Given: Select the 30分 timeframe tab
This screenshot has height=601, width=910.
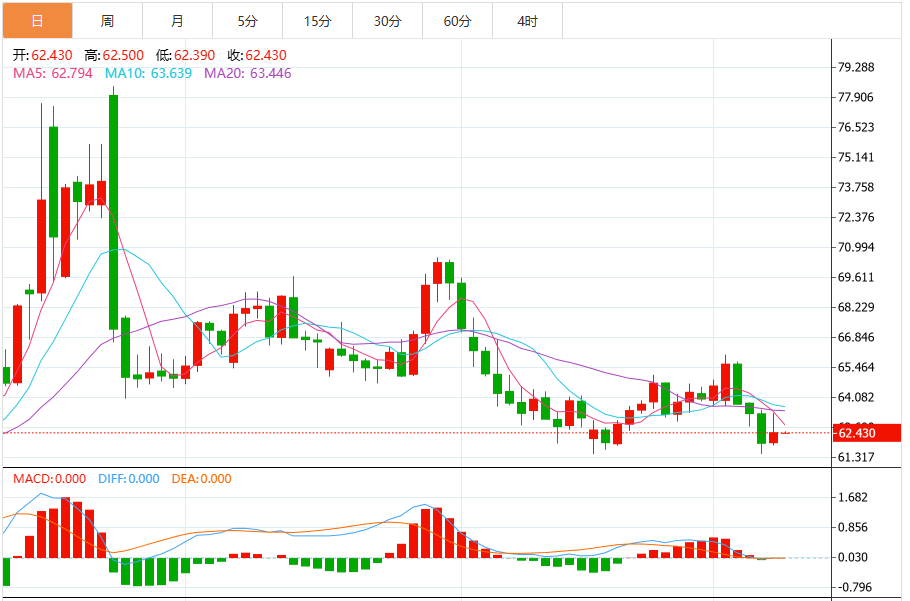Looking at the screenshot, I should click(x=387, y=21).
